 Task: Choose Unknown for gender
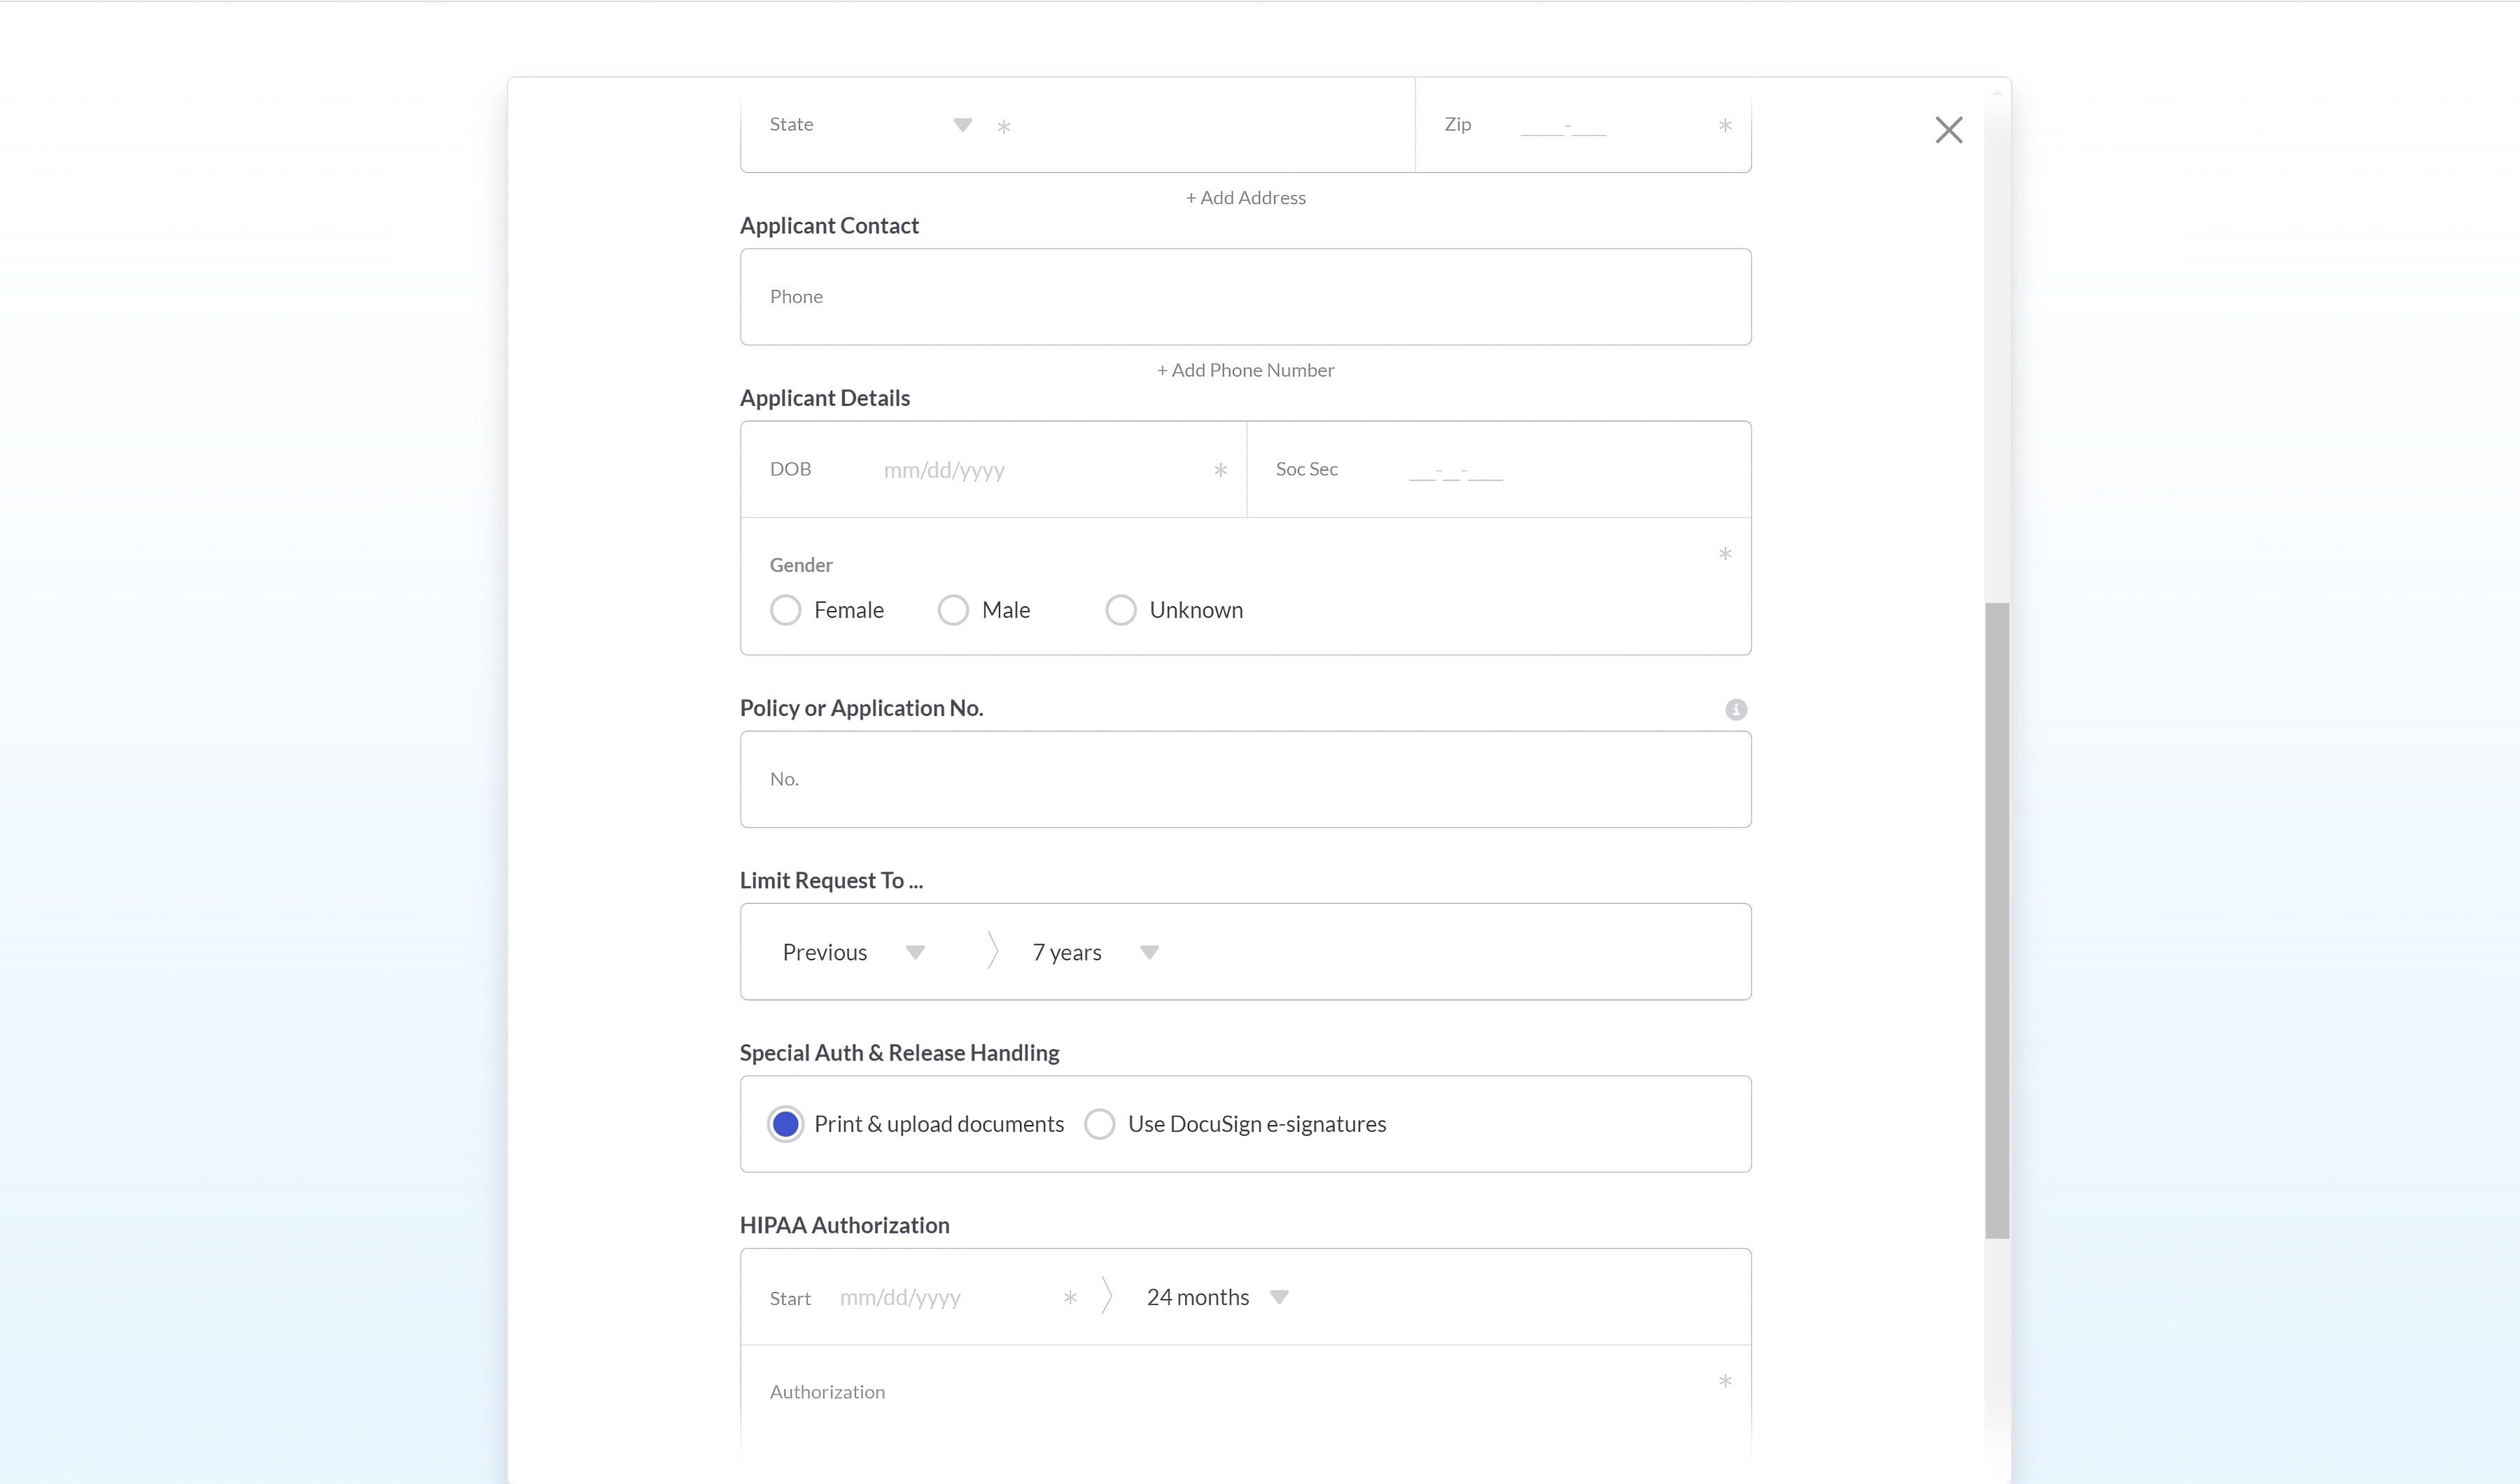point(1120,610)
